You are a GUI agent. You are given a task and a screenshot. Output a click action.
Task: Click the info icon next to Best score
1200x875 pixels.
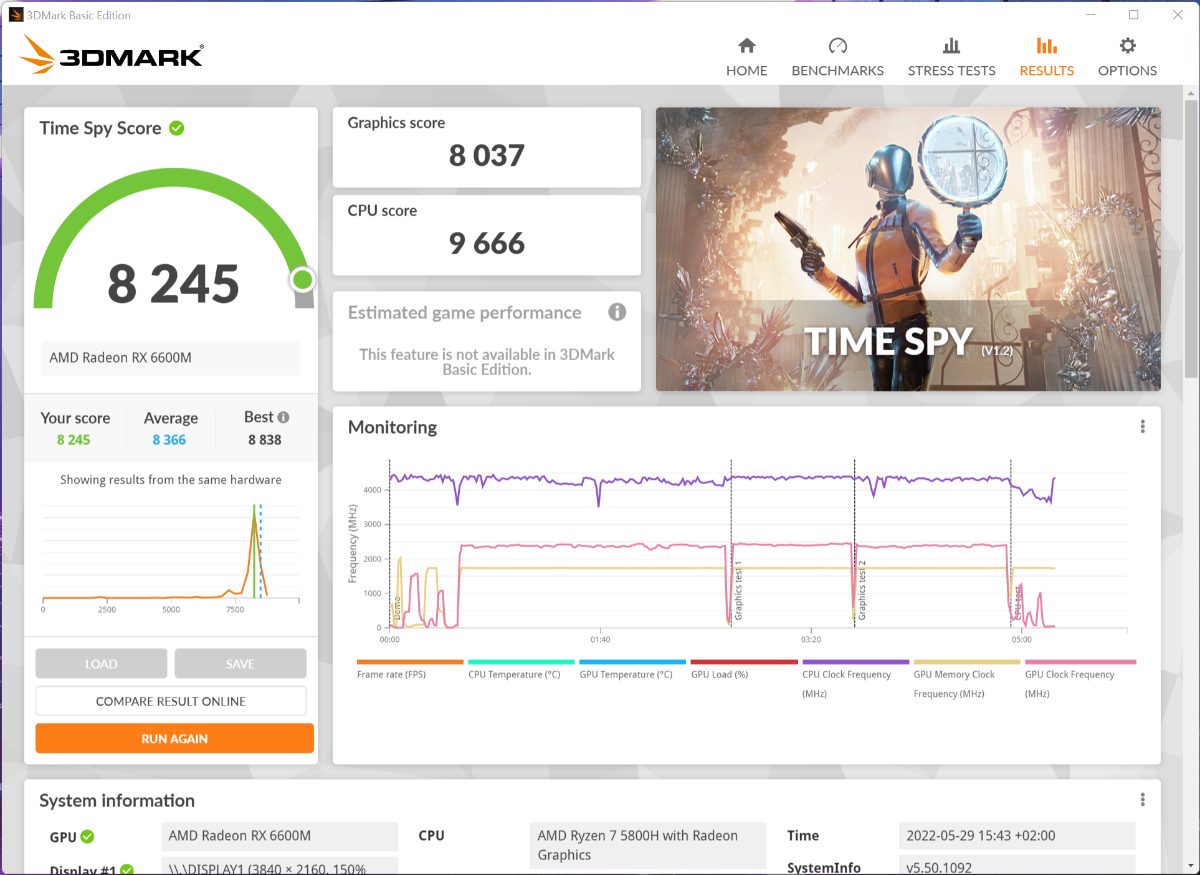coord(283,418)
